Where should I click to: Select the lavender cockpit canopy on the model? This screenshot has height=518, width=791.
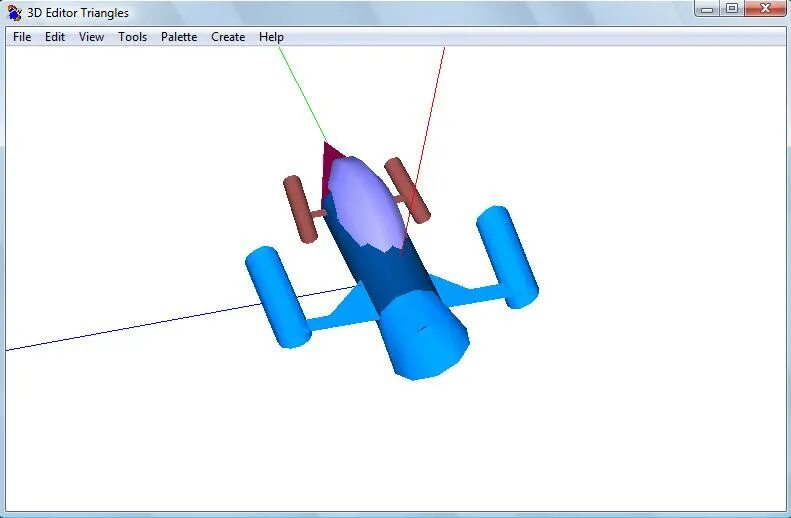pos(367,204)
